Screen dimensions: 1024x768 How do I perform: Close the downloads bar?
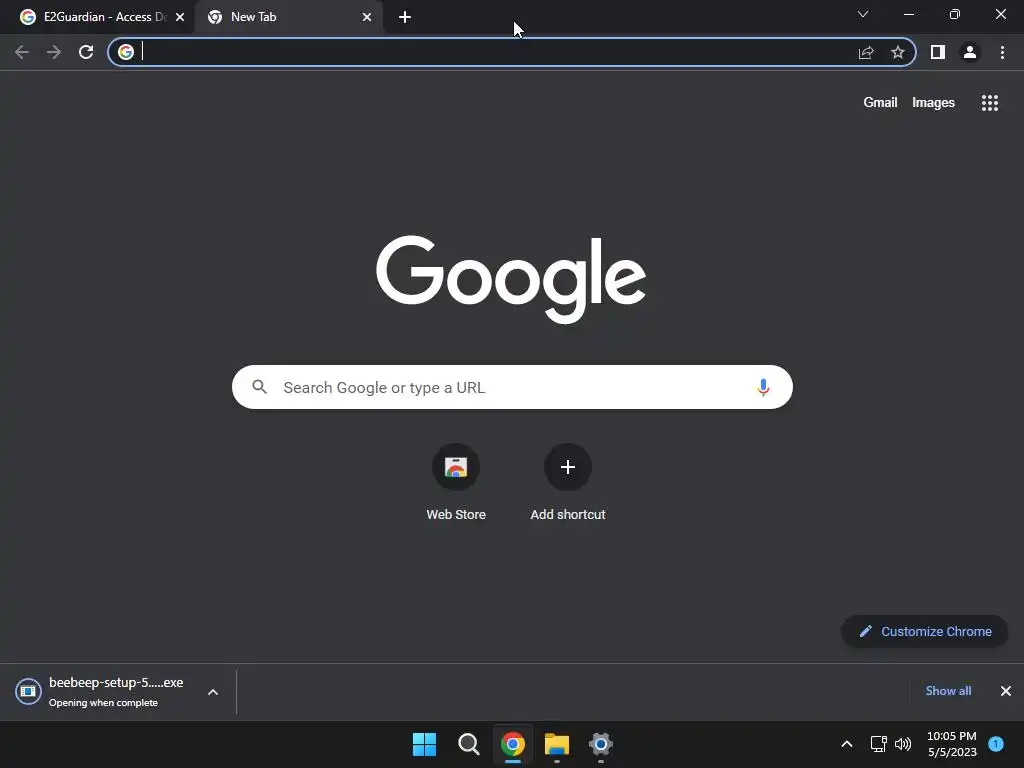click(1006, 691)
